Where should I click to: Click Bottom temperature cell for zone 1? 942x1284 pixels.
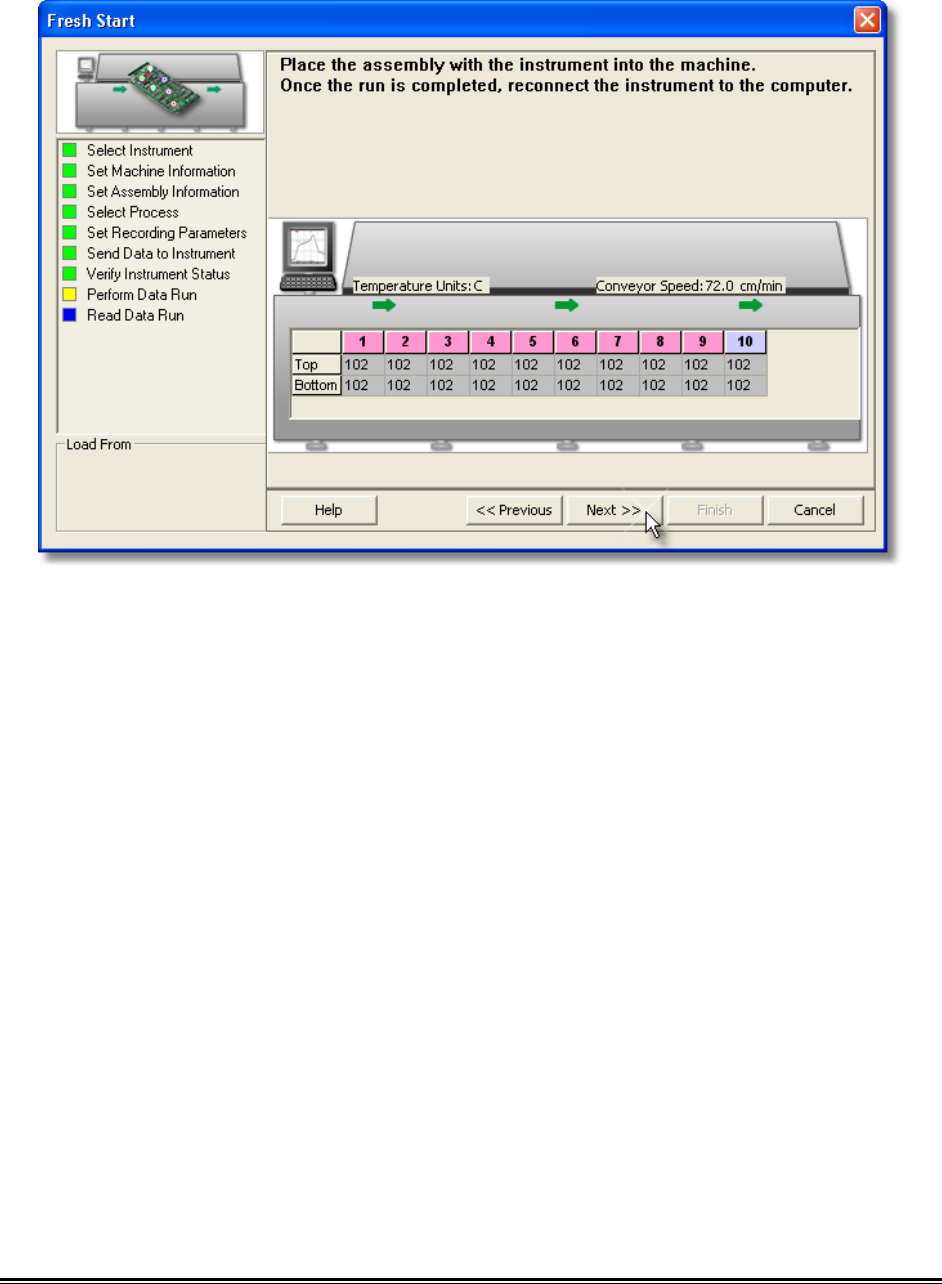(363, 385)
